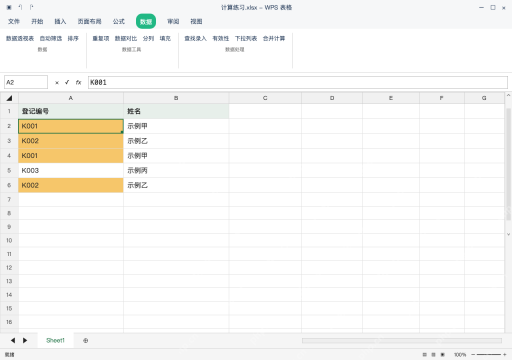Open insert function via fx icon
This screenshot has height=360, width=512.
click(x=78, y=82)
